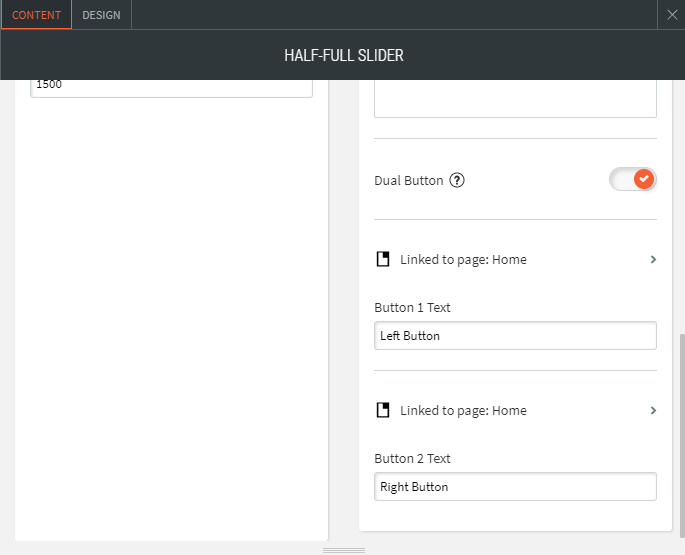685x555 pixels.
Task: Click the page icon above Button 1 Text
Action: pyautogui.click(x=382, y=260)
